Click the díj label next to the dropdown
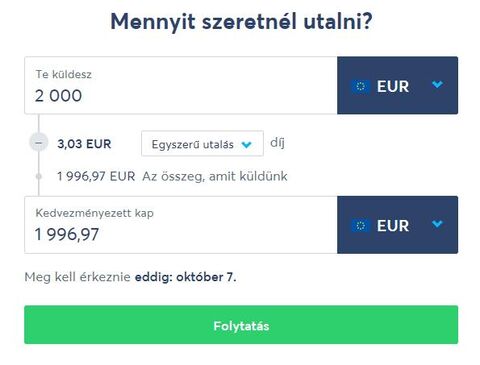480x365 pixels. (277, 143)
